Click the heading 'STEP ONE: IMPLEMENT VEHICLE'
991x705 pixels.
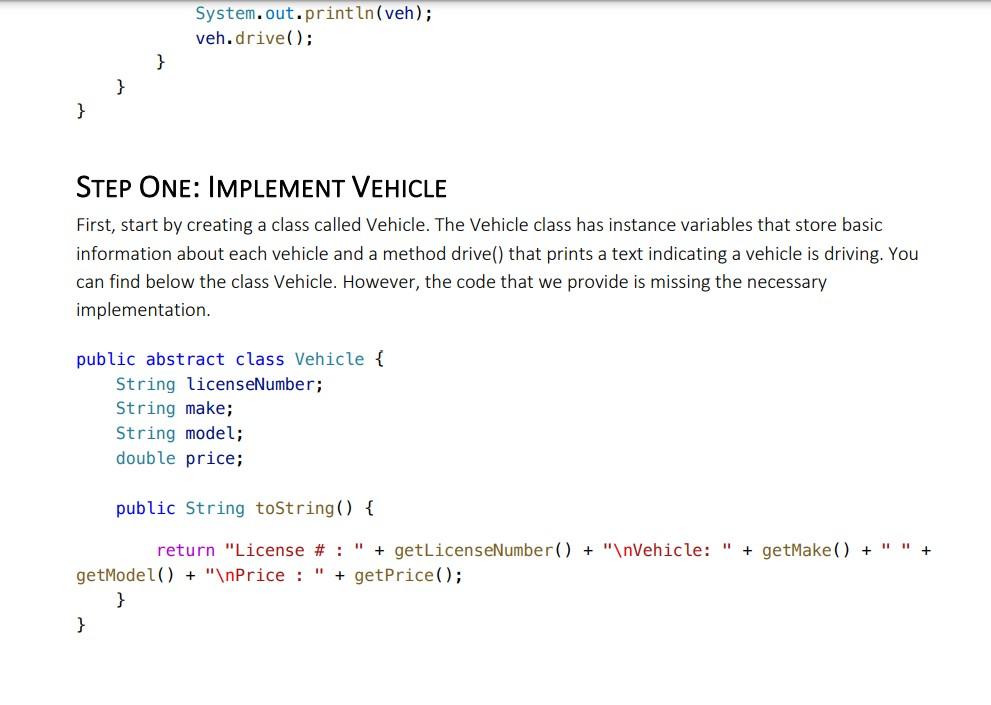262,187
